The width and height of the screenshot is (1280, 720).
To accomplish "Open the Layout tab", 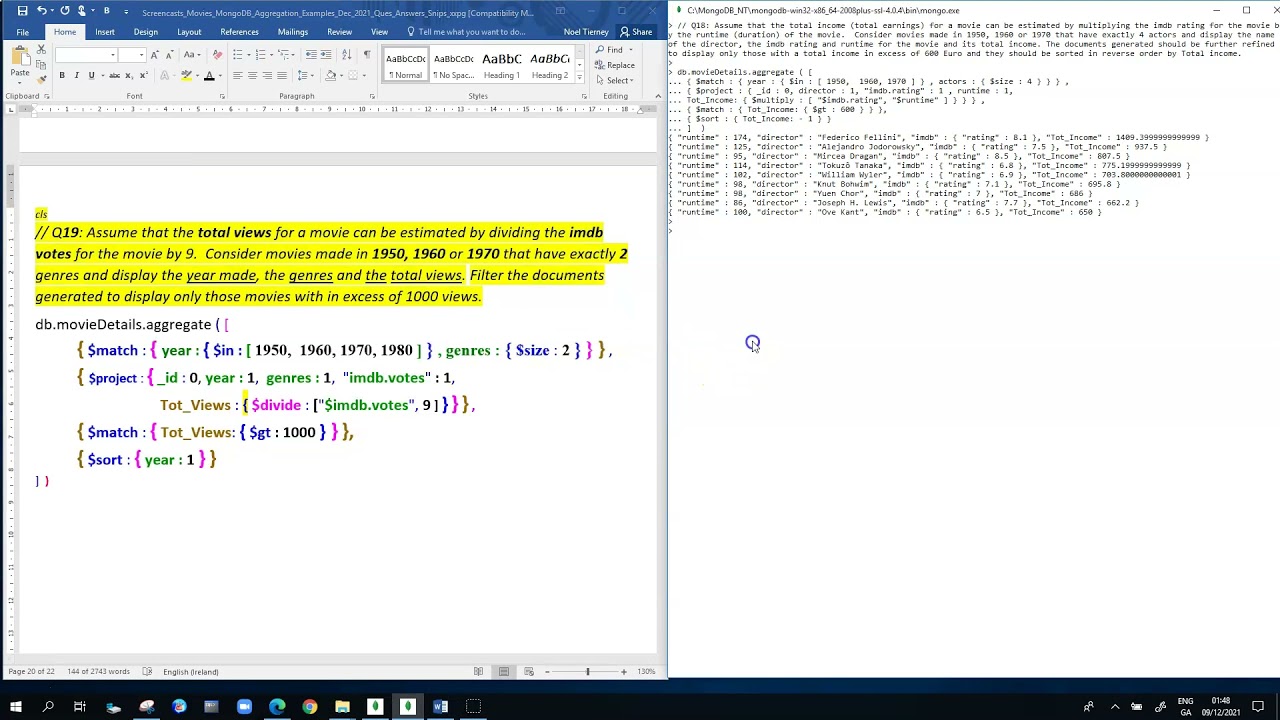I will point(189,32).
